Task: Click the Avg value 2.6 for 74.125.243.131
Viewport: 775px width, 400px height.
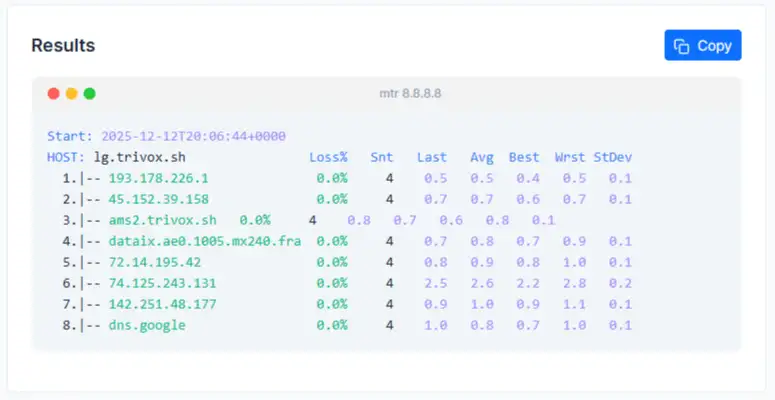Action: click(482, 283)
